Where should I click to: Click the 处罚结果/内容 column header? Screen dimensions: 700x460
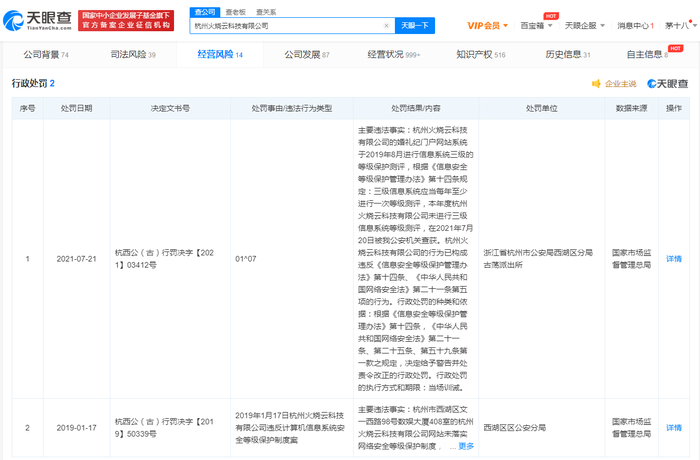[416, 108]
